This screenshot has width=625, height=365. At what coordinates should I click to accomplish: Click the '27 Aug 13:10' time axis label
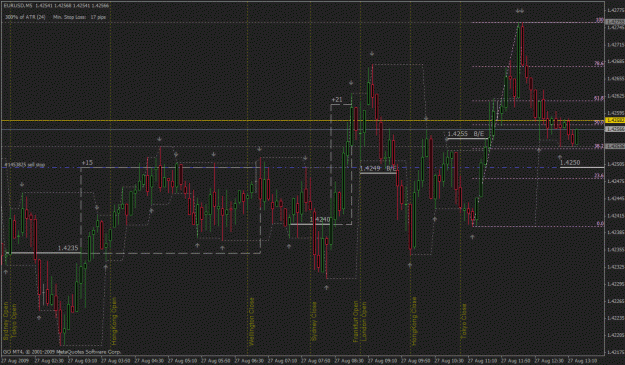(x=582, y=361)
